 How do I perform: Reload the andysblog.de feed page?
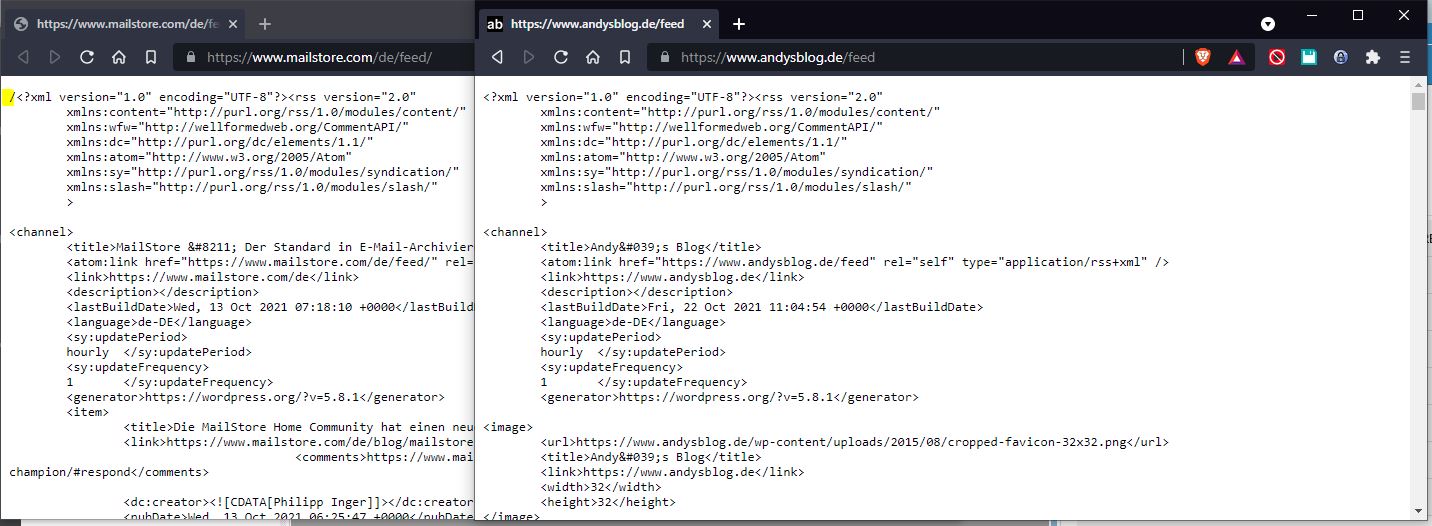tap(561, 57)
